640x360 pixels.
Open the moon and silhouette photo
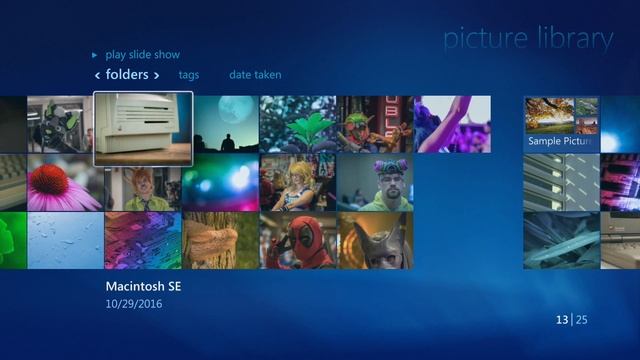[227, 124]
